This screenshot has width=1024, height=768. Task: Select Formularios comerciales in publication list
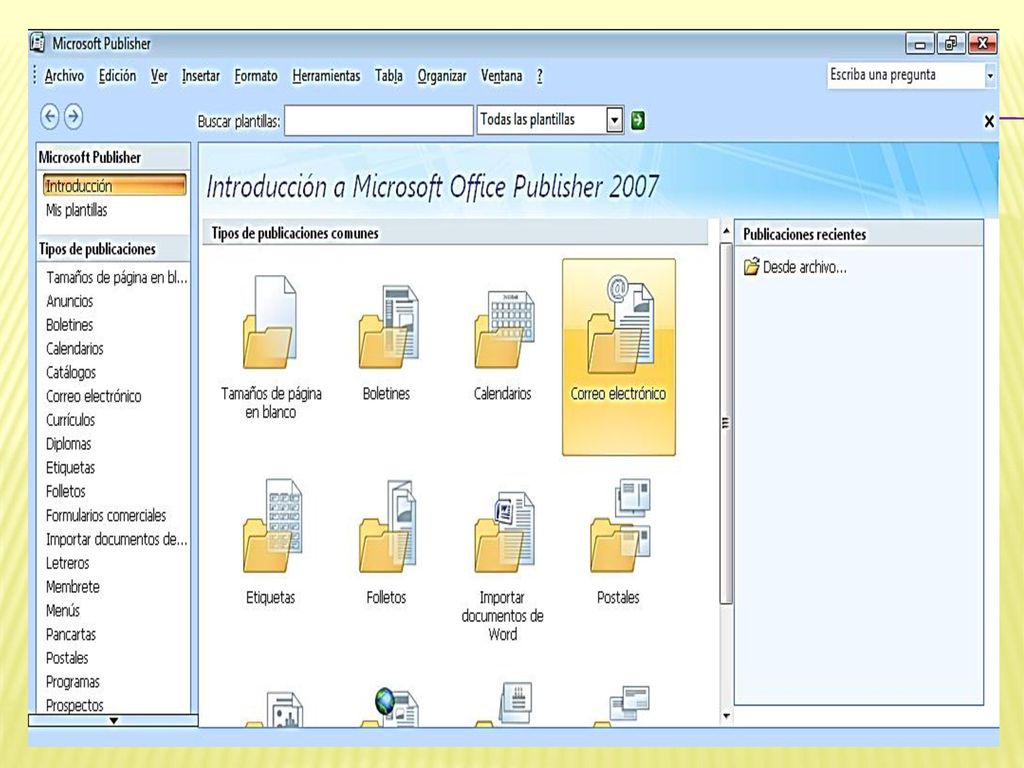[x=106, y=515]
